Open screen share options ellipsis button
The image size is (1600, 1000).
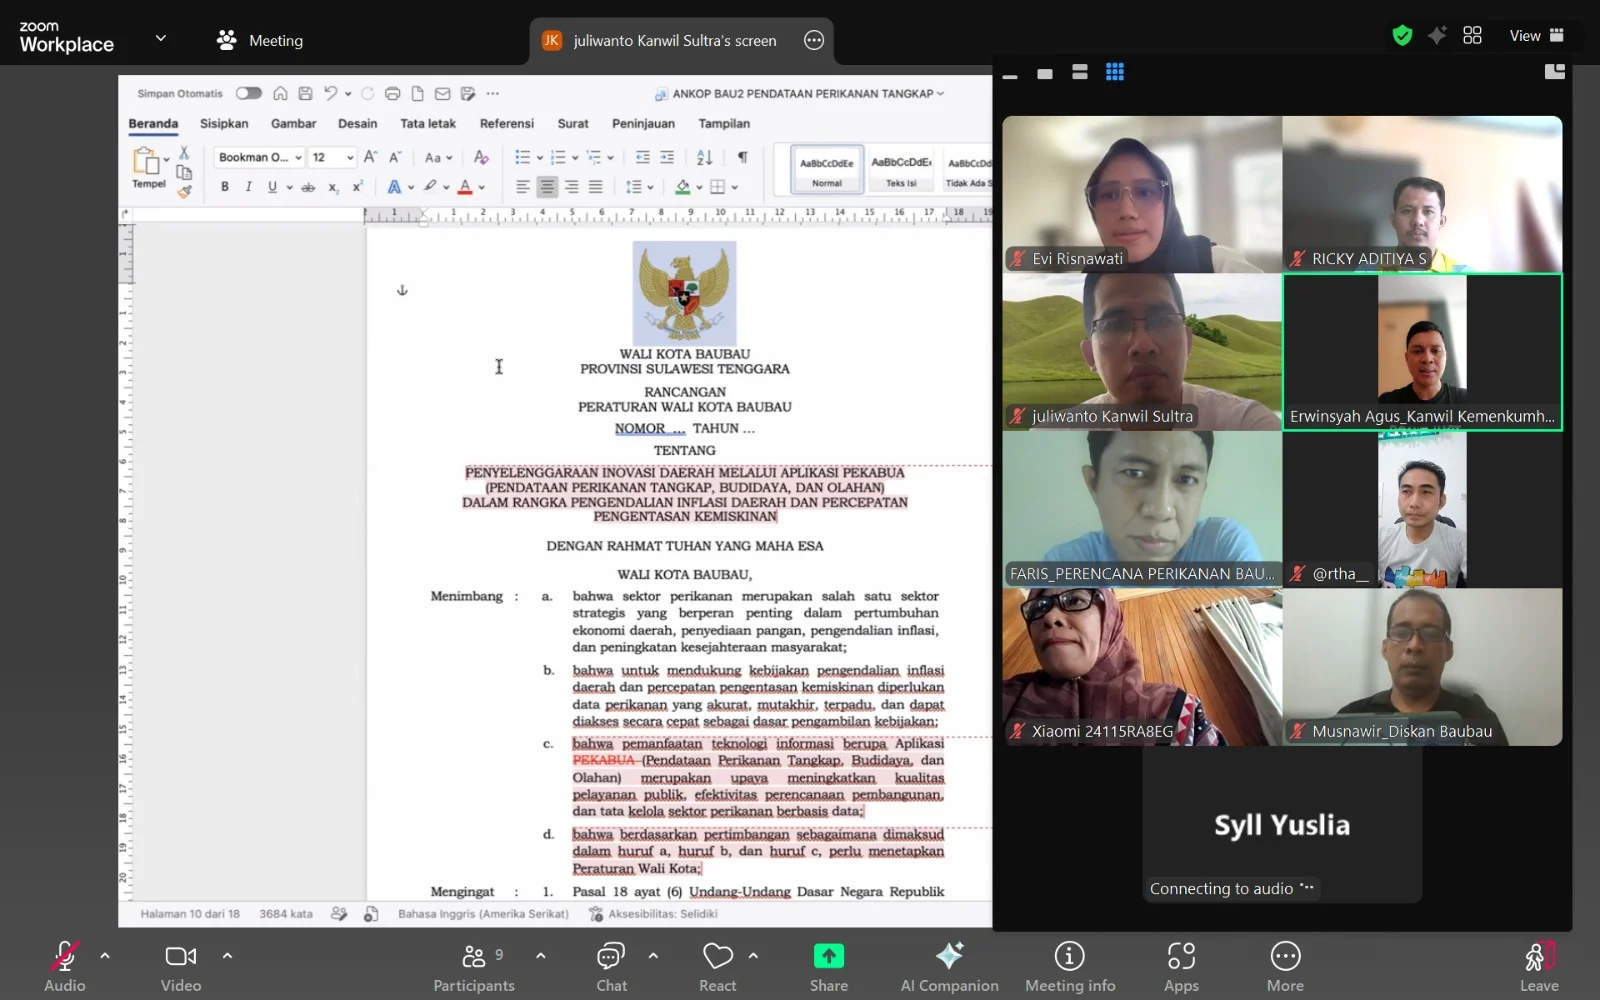tap(814, 40)
